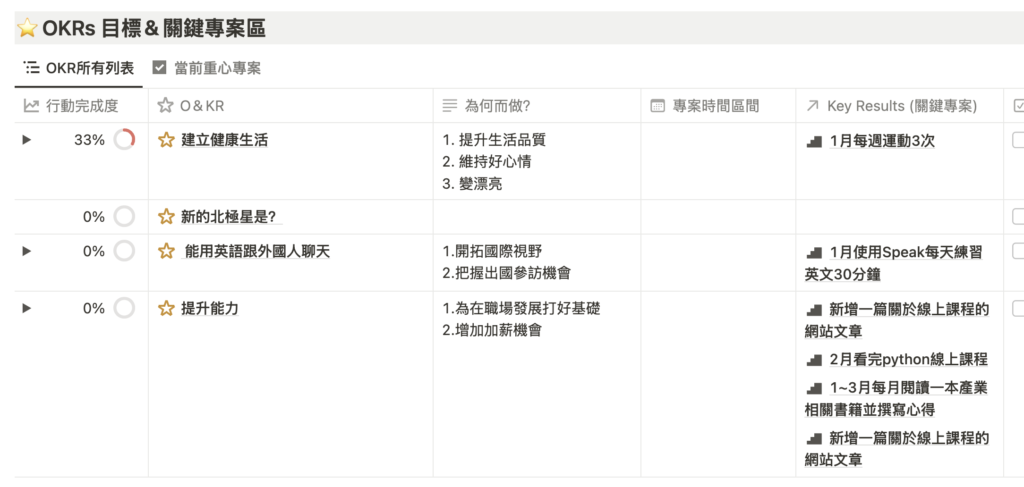
Task: Tick the checkbox in the 新的北極星是? row
Action: tap(1018, 217)
